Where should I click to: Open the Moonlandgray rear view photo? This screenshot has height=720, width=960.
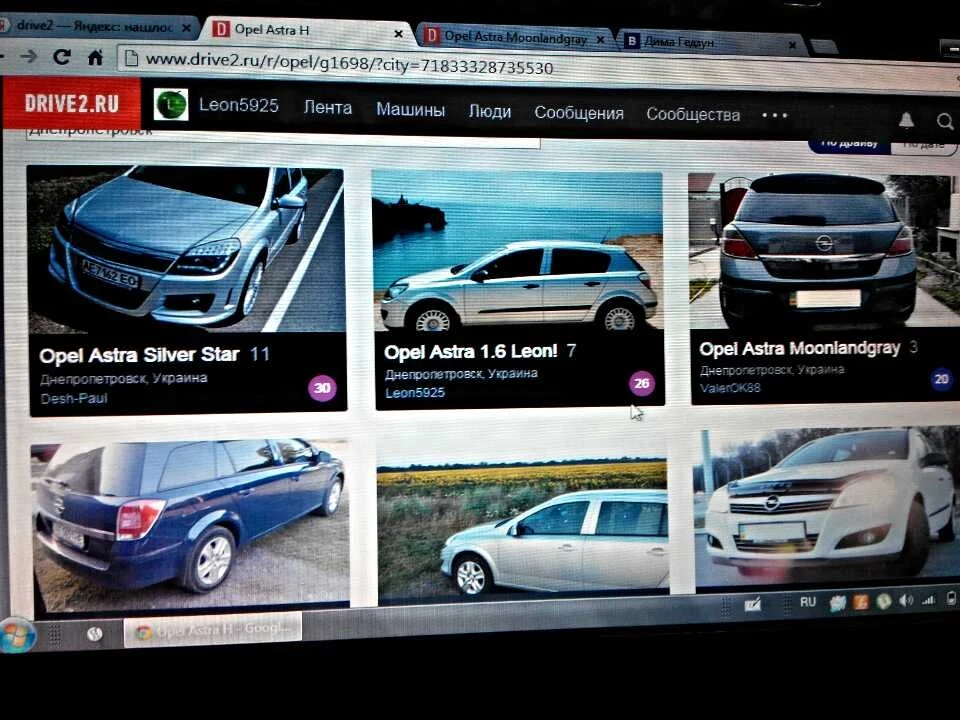pos(823,251)
